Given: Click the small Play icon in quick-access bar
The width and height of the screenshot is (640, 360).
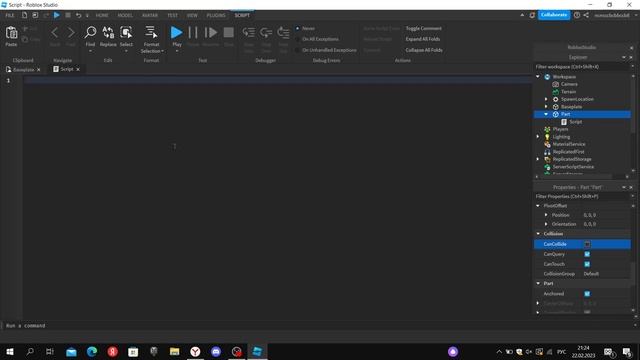Looking at the screenshot, I should (x=57, y=15).
